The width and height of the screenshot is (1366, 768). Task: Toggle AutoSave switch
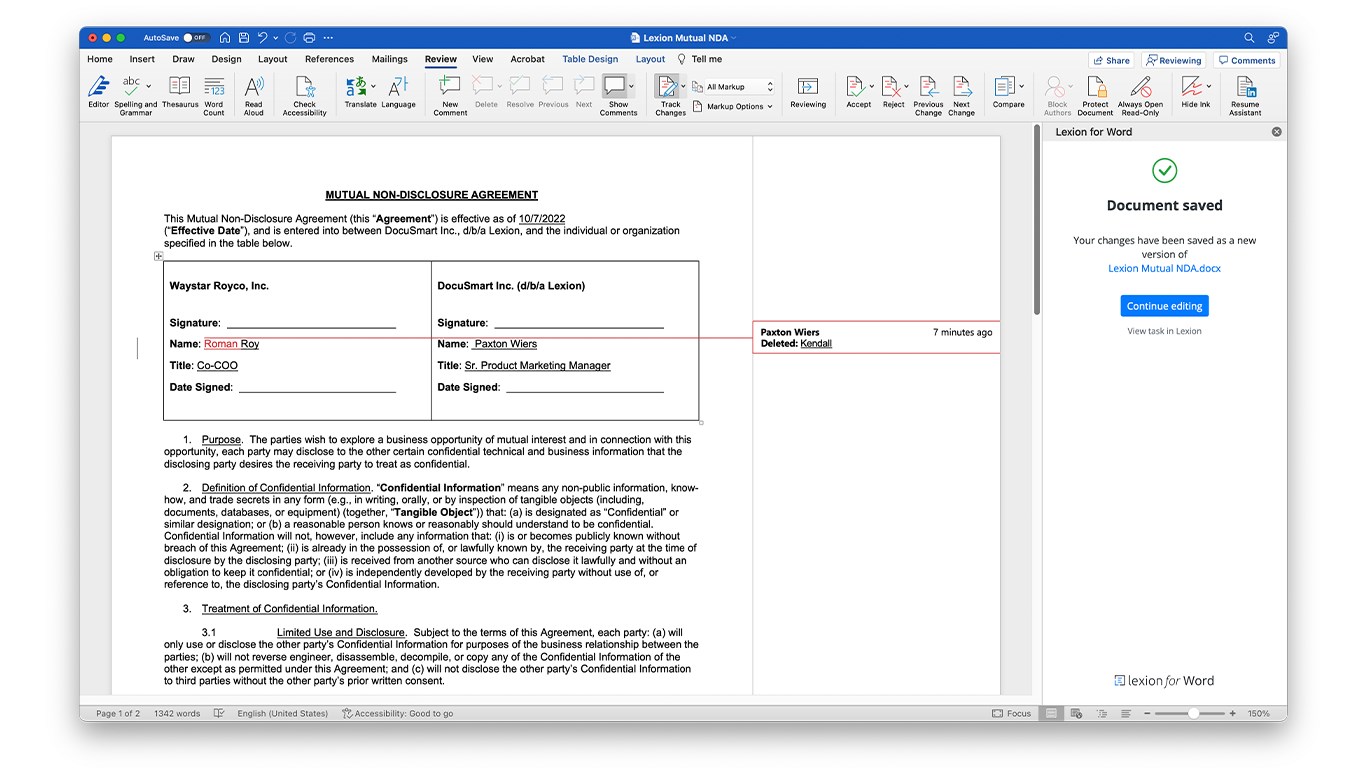coord(196,38)
